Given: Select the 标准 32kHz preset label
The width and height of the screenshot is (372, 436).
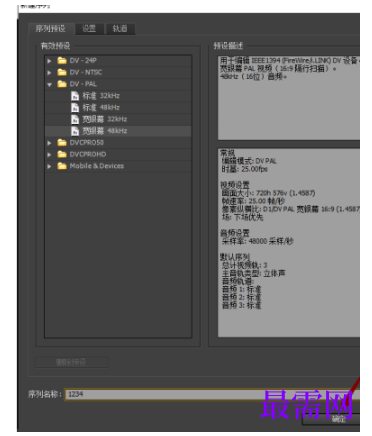Looking at the screenshot, I should point(101,96).
